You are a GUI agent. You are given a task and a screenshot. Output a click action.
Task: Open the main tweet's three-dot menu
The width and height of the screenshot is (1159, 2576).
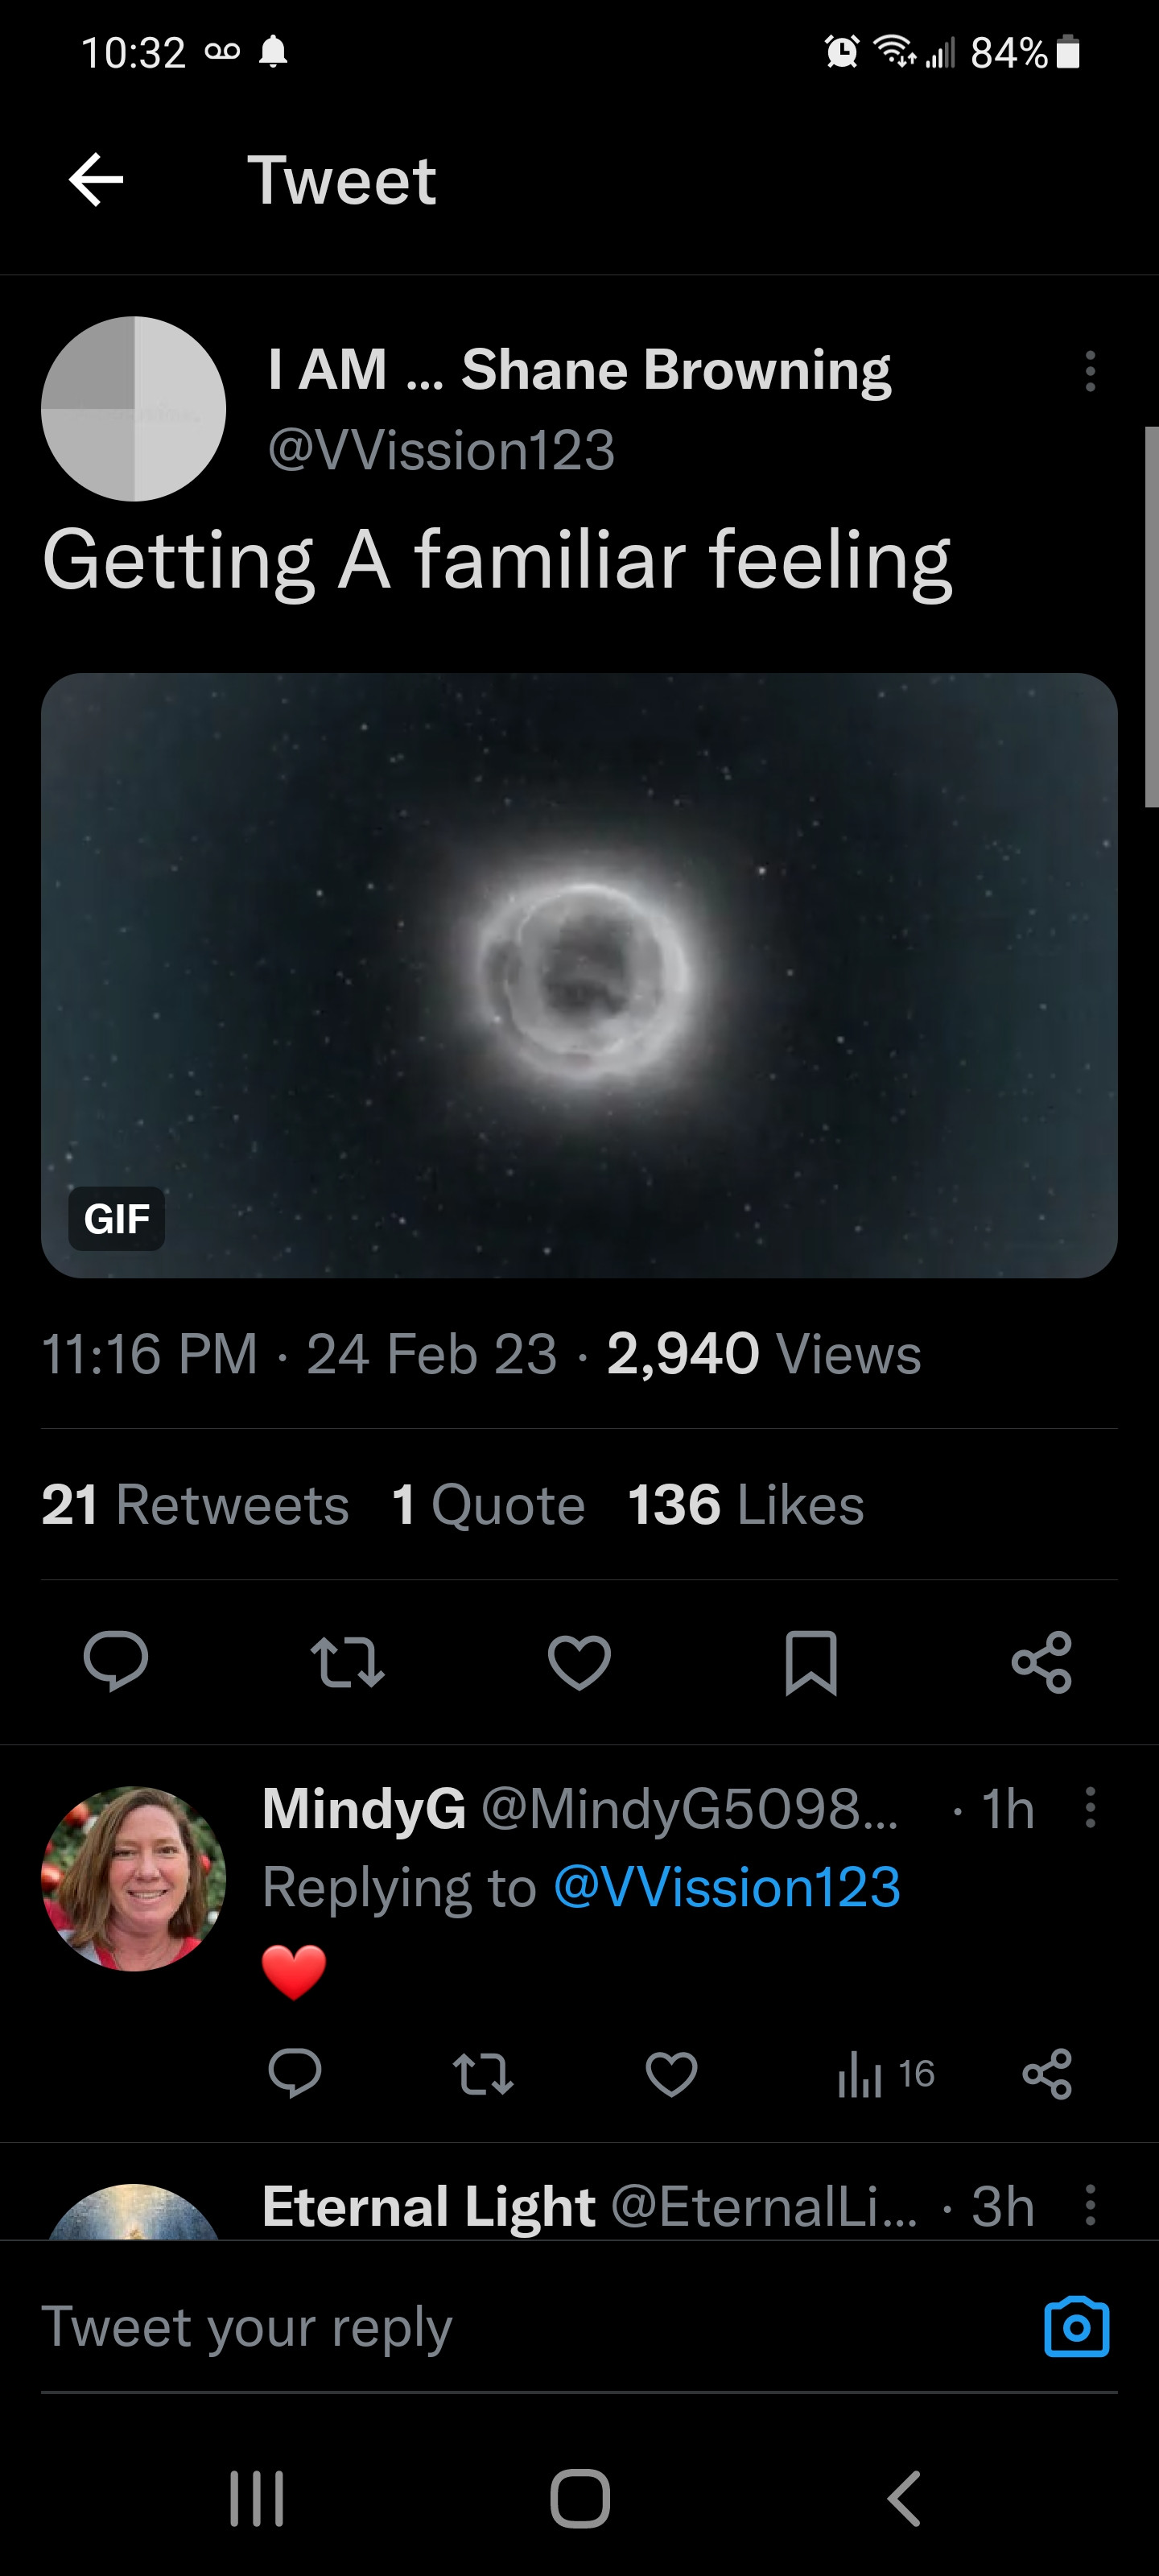tap(1090, 371)
